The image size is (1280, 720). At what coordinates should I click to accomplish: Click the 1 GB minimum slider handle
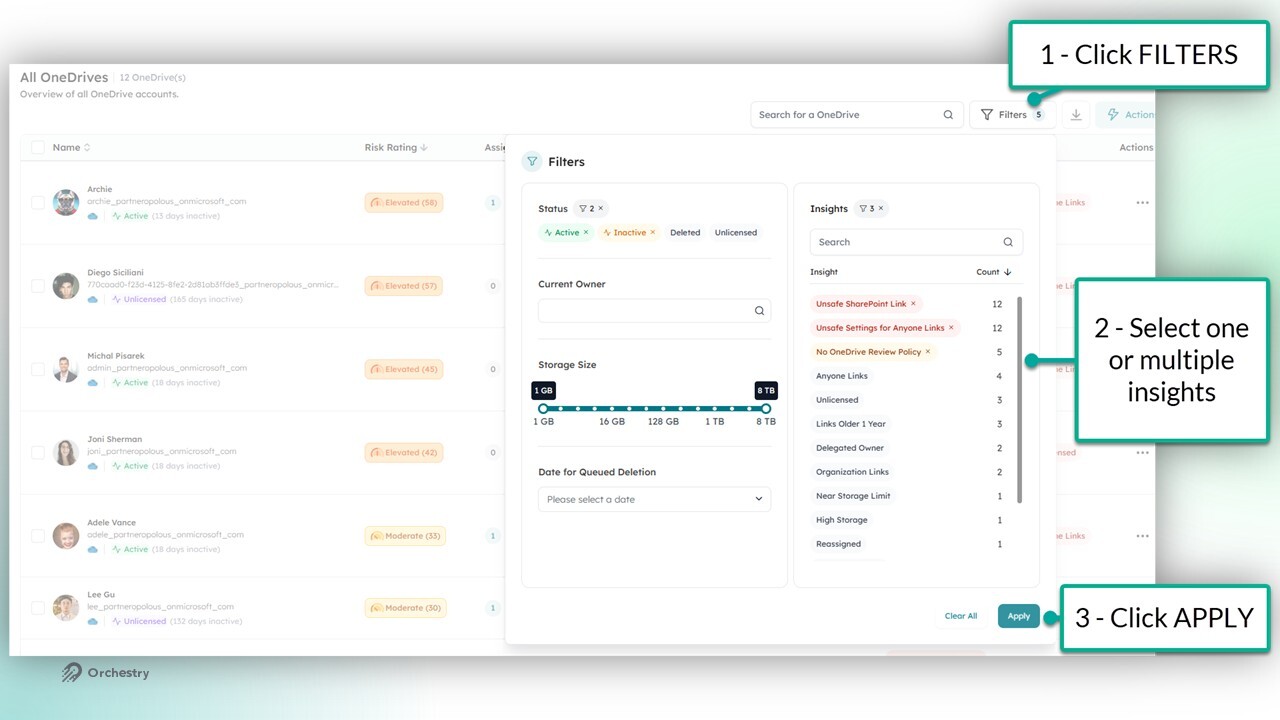(543, 408)
